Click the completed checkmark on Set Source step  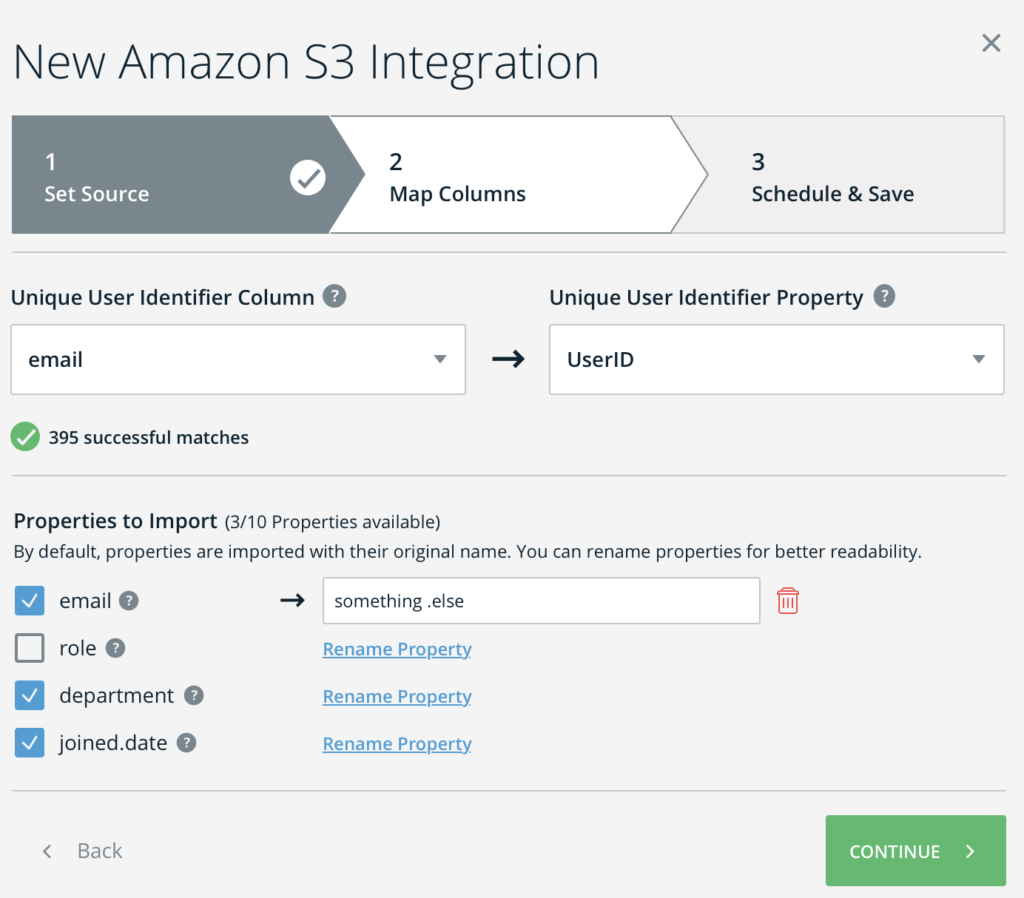point(307,177)
